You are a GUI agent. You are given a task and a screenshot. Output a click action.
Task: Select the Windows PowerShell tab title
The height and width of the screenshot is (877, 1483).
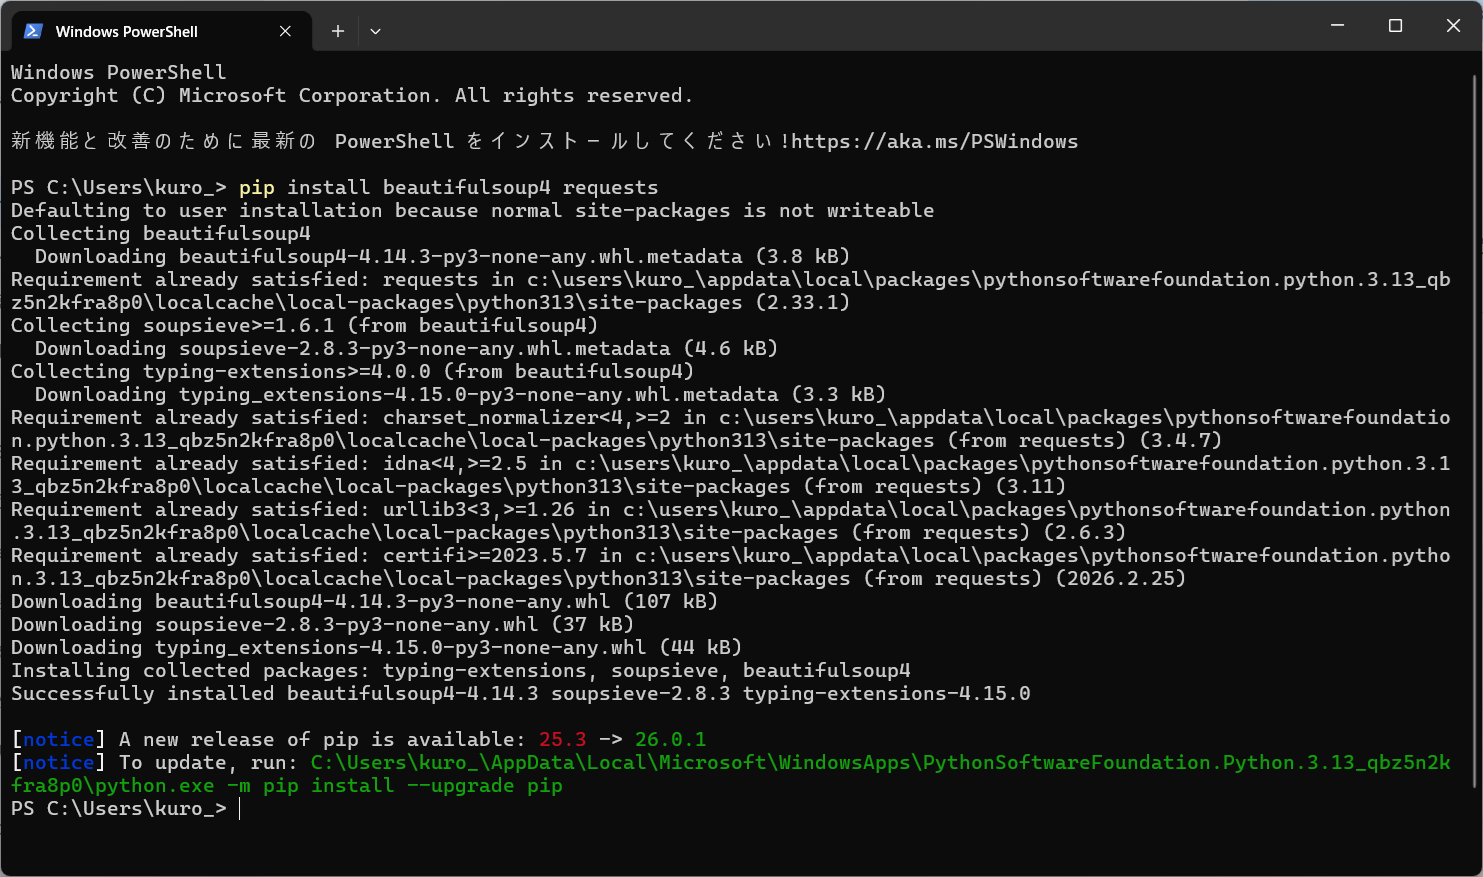(x=126, y=31)
